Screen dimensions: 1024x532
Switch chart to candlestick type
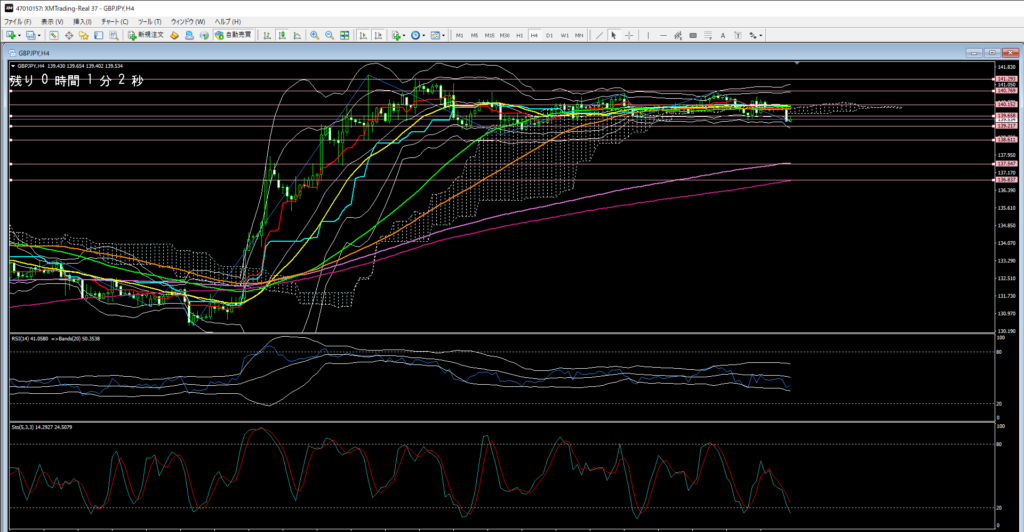click(281, 35)
